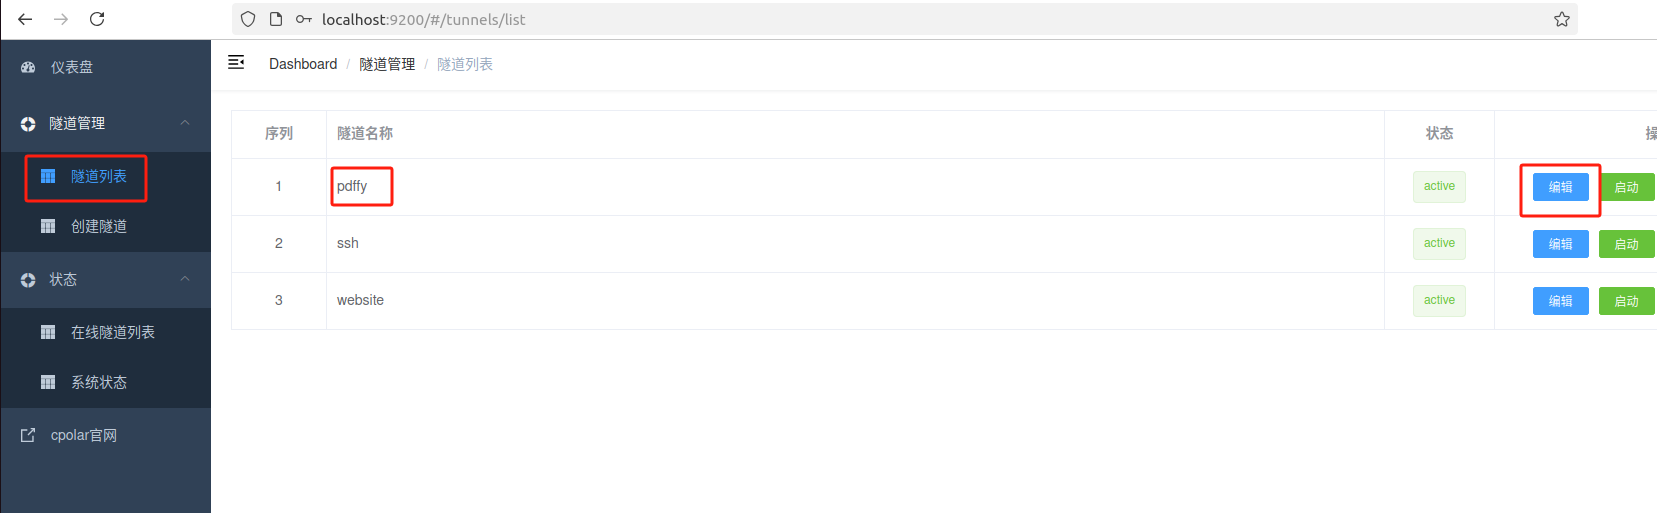Edit the website tunnel
The image size is (1657, 513).
(1560, 301)
